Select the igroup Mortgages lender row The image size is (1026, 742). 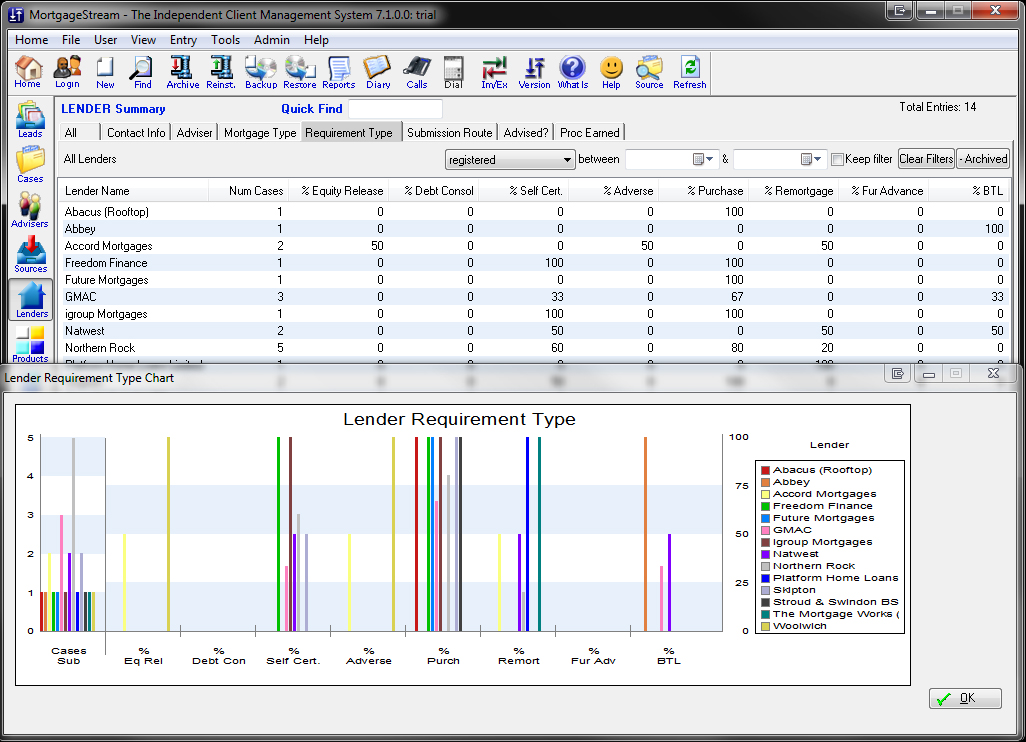pos(533,314)
